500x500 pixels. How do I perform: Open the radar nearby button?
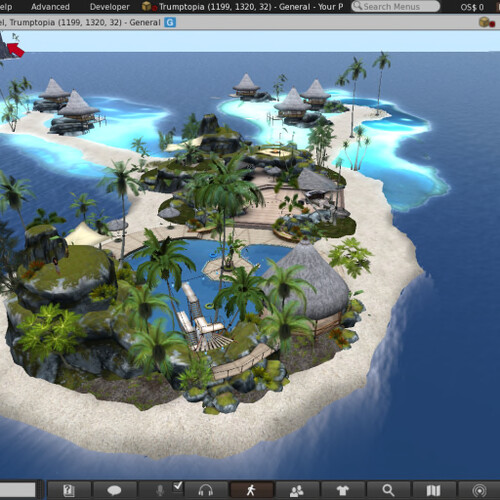[479, 491]
